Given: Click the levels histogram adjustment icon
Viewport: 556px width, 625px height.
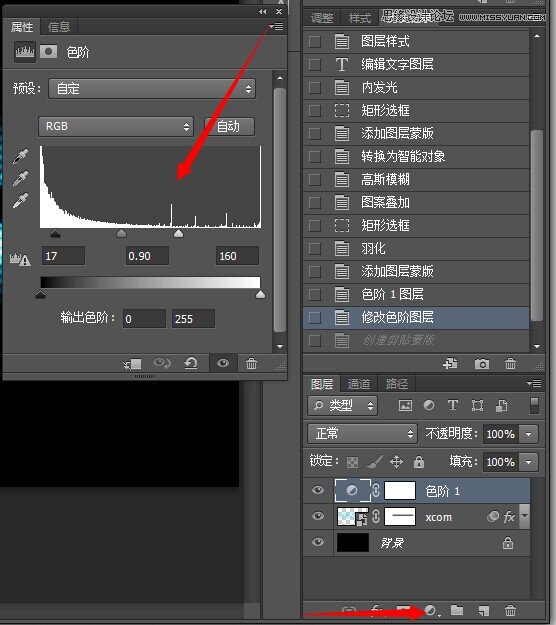Looking at the screenshot, I should 25,52.
